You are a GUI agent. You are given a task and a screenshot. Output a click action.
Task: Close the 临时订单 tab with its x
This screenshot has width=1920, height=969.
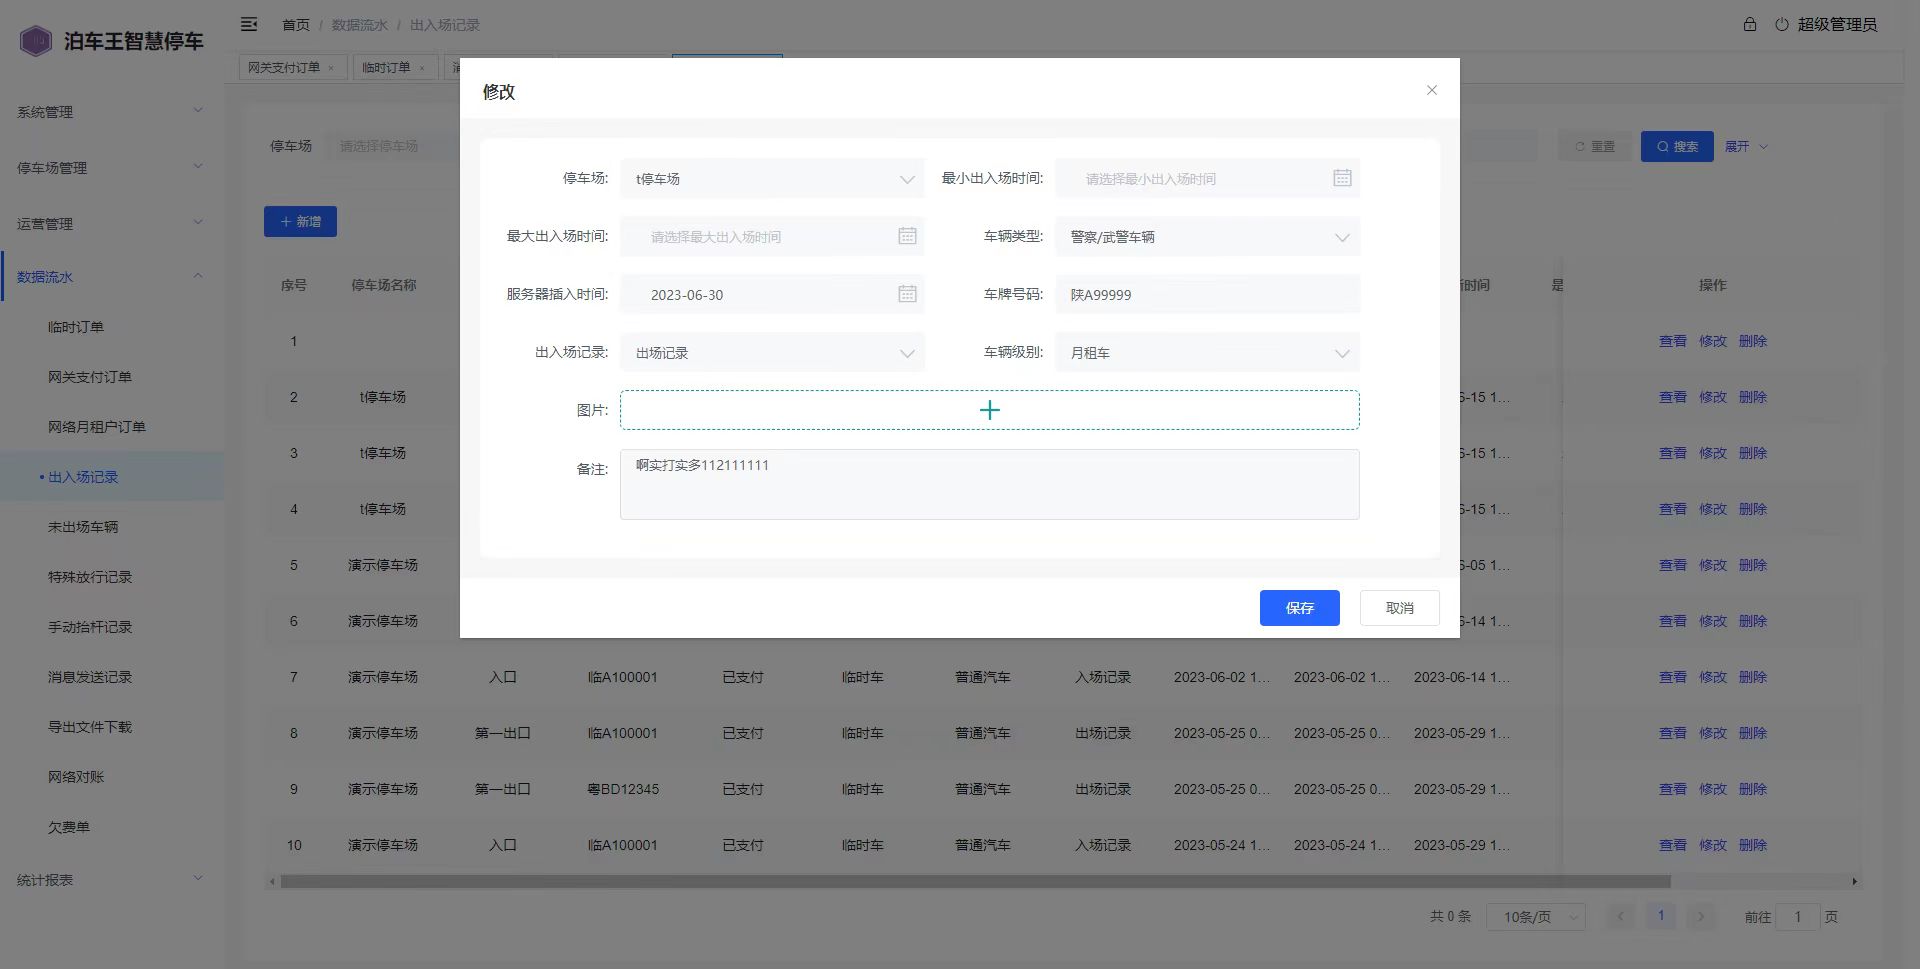point(421,68)
